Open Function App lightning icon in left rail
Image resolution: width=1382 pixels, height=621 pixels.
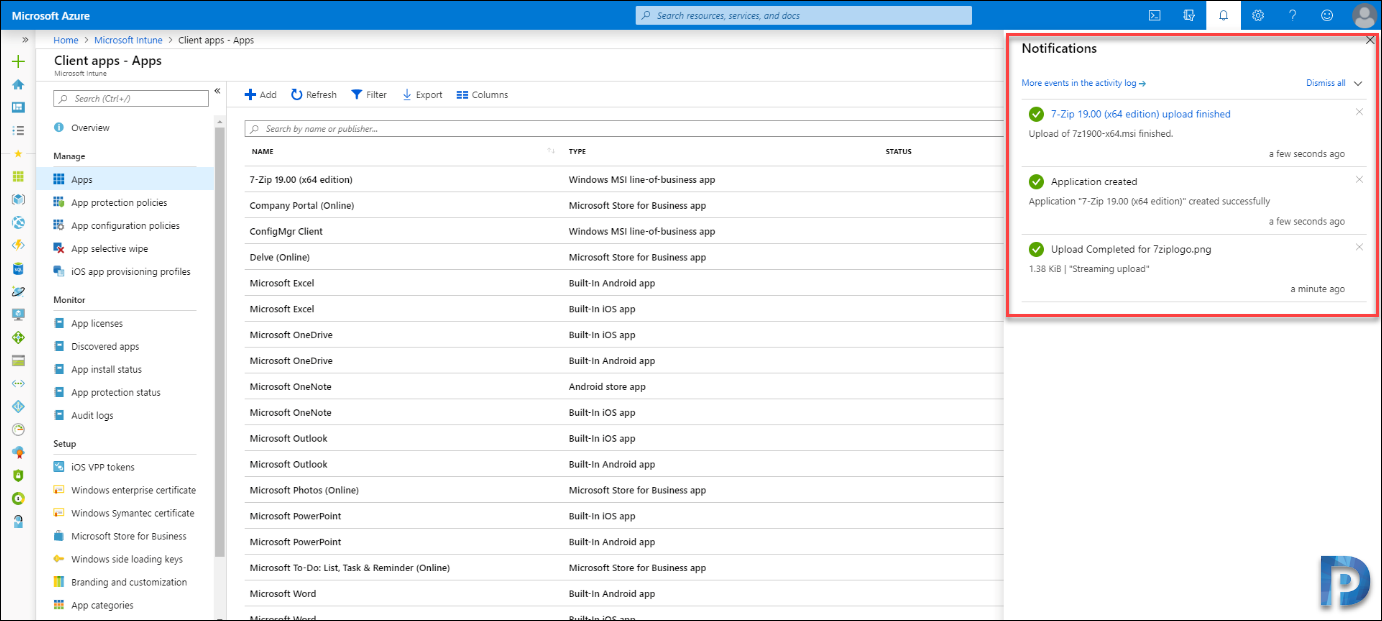tap(18, 245)
